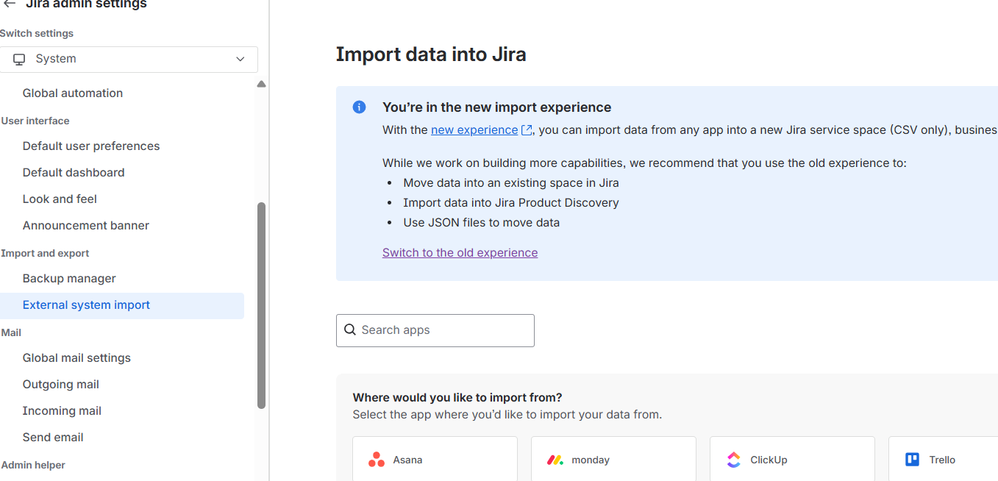This screenshot has width=998, height=481.
Task: Open Global automation settings
Action: click(x=73, y=93)
